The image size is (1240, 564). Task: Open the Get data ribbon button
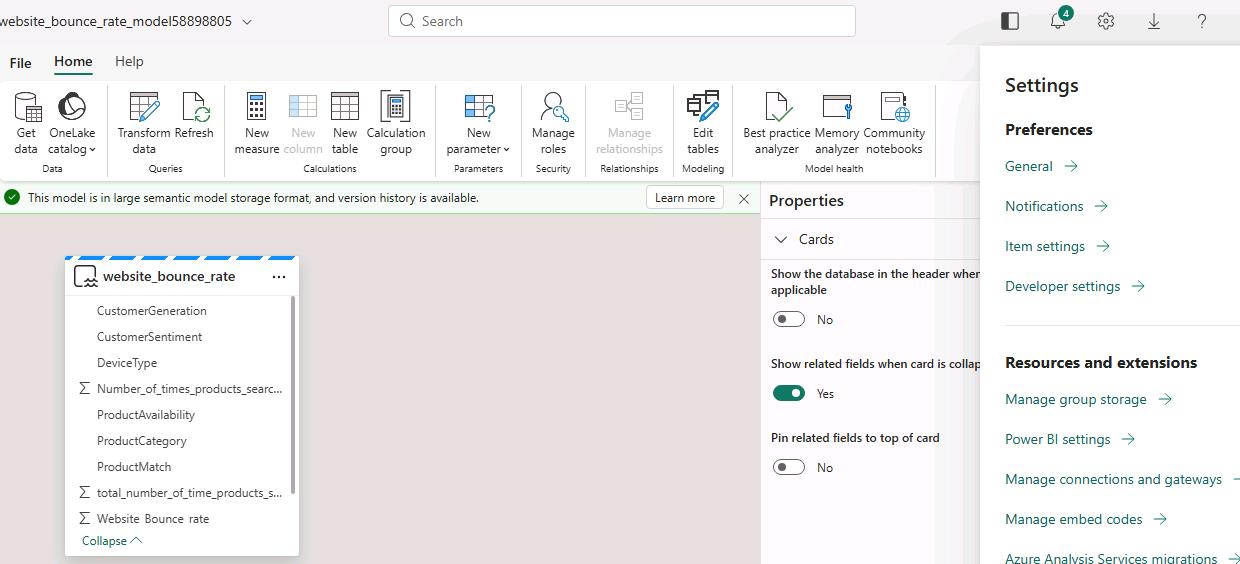coord(26,123)
